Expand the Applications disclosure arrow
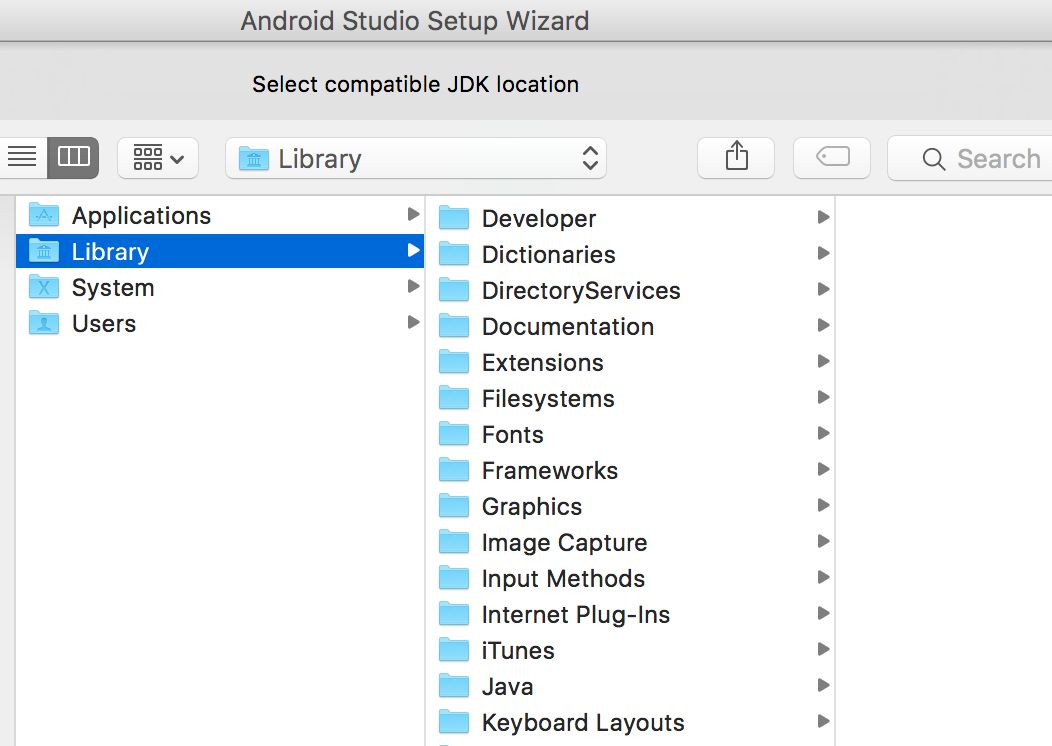Screen dimensions: 1052x746 coord(413,214)
